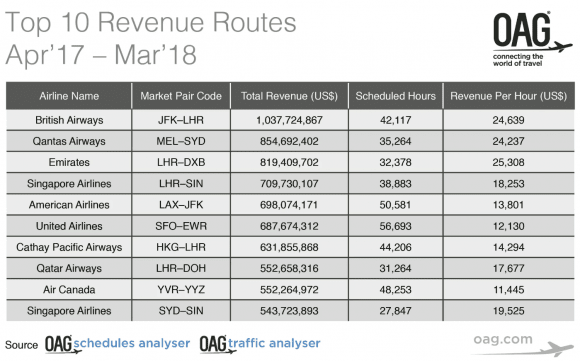
Task: Click revenue per hour 24,237
Action: click(509, 141)
